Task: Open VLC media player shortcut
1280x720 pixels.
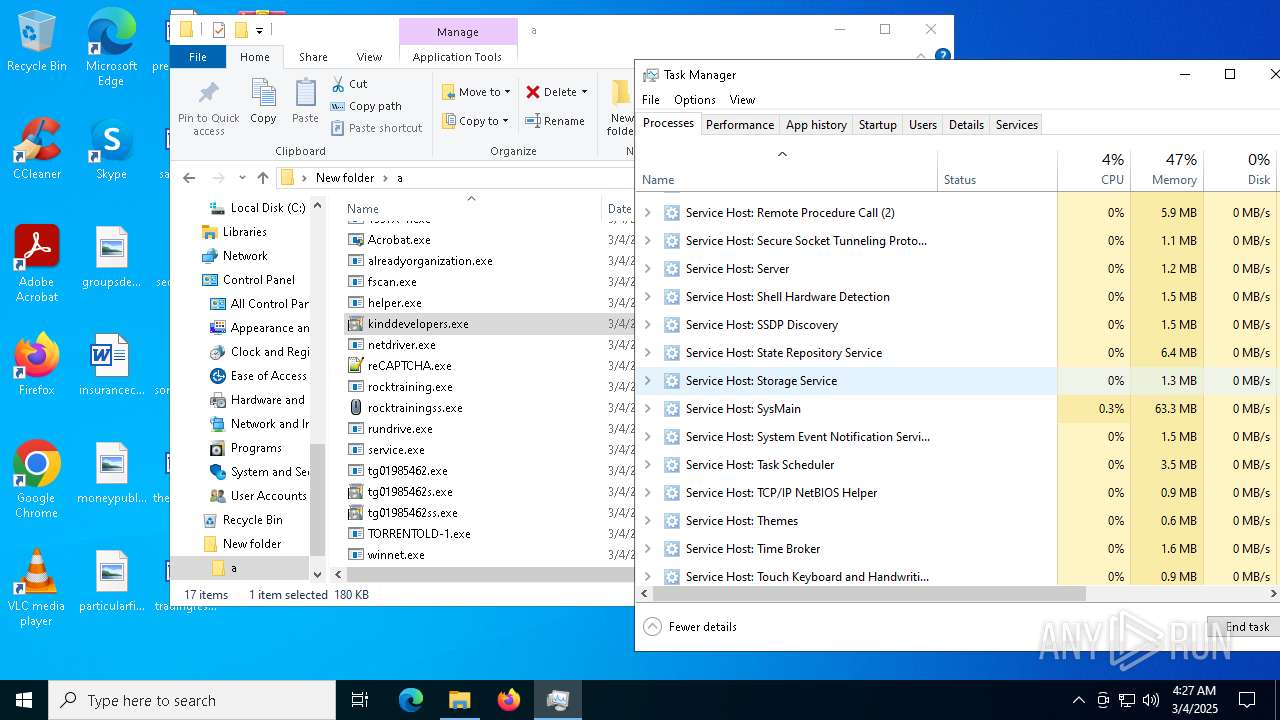Action: 37,587
